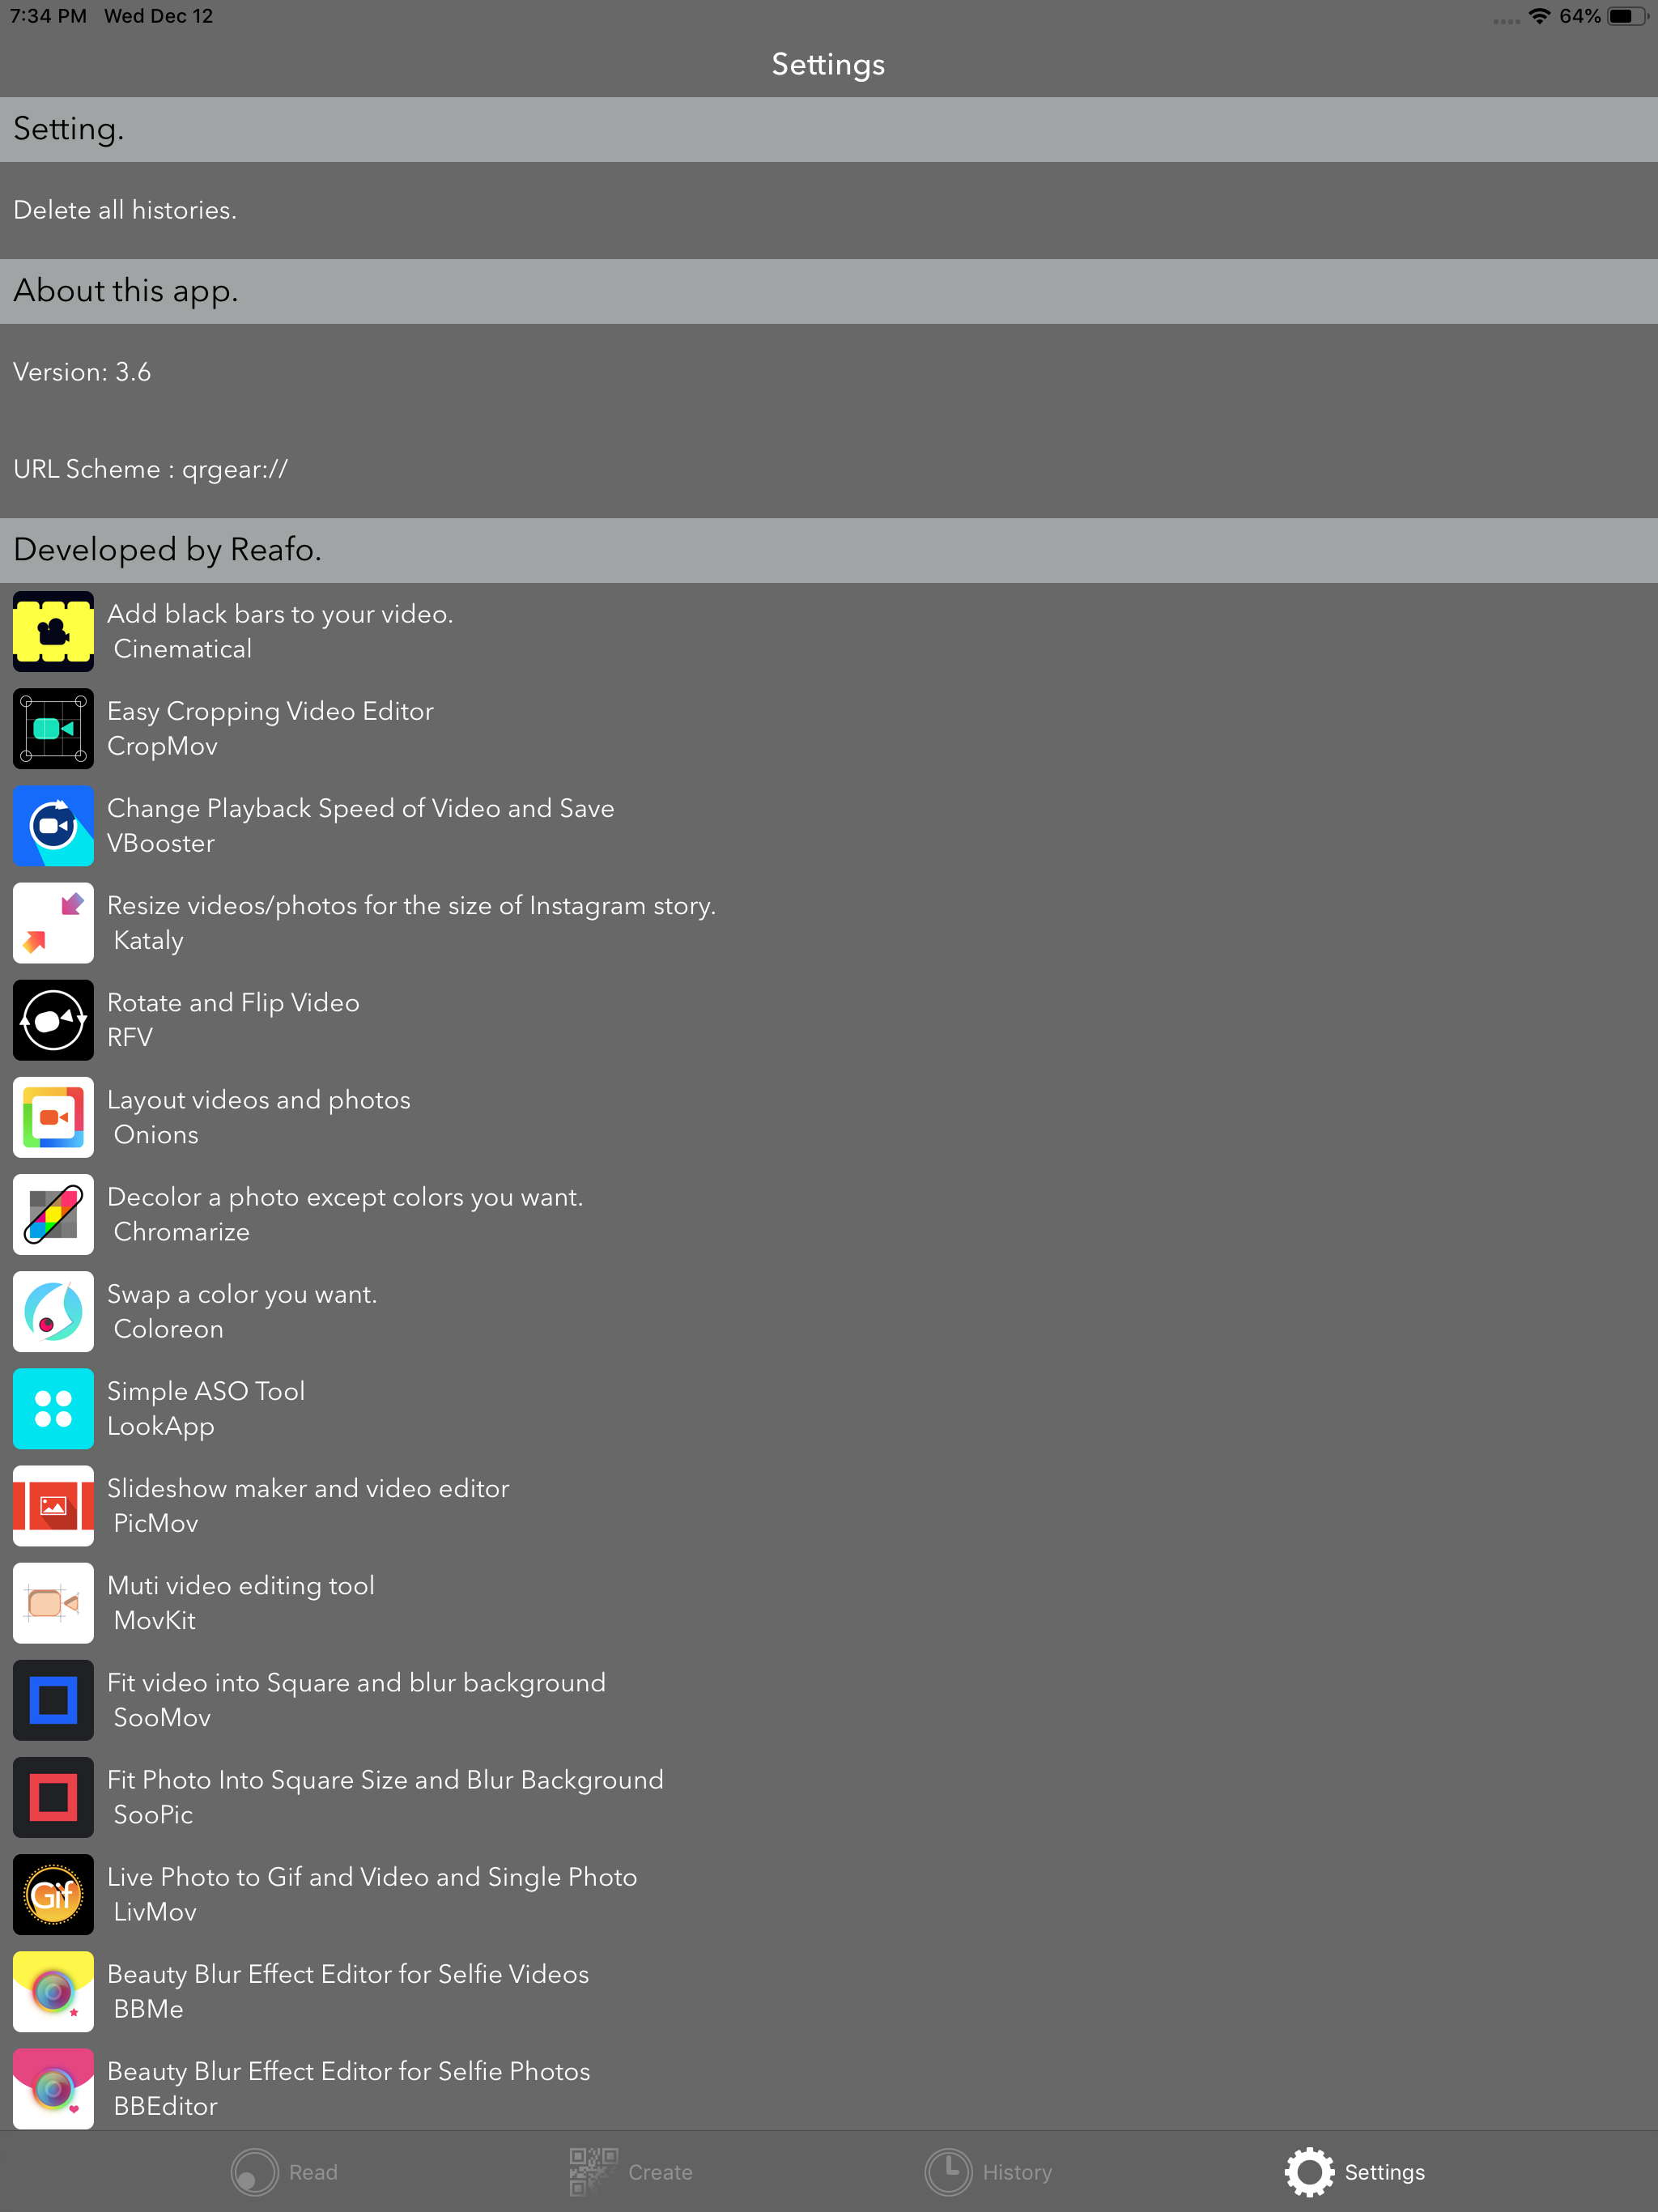Open SooPic Fit Photo Into Square link
The width and height of the screenshot is (1658, 2212).
[x=385, y=1796]
